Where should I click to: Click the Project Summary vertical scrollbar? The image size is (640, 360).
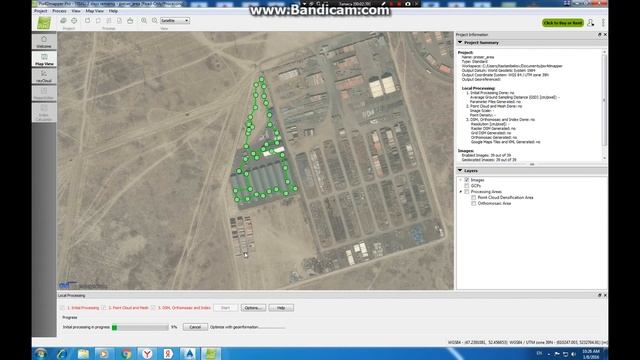(604, 105)
